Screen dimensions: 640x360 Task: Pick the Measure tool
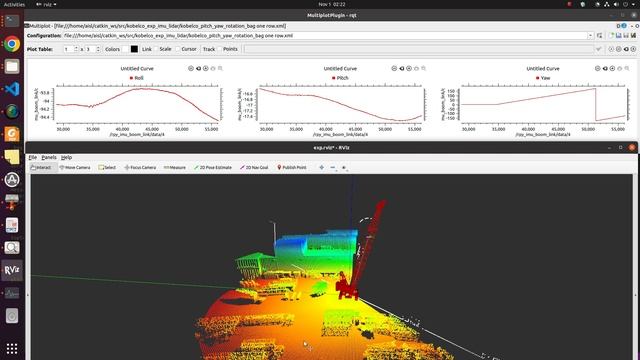click(174, 167)
